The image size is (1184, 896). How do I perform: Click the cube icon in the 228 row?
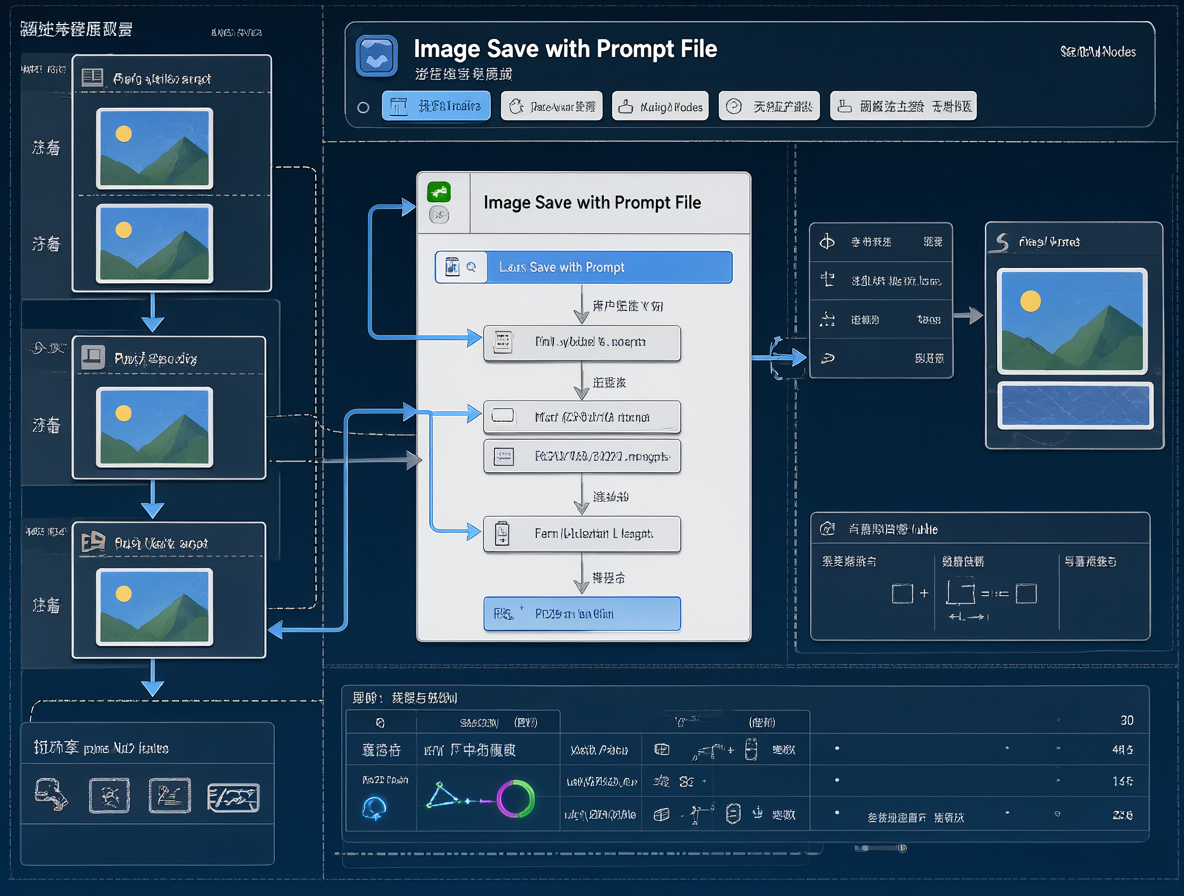tap(661, 814)
